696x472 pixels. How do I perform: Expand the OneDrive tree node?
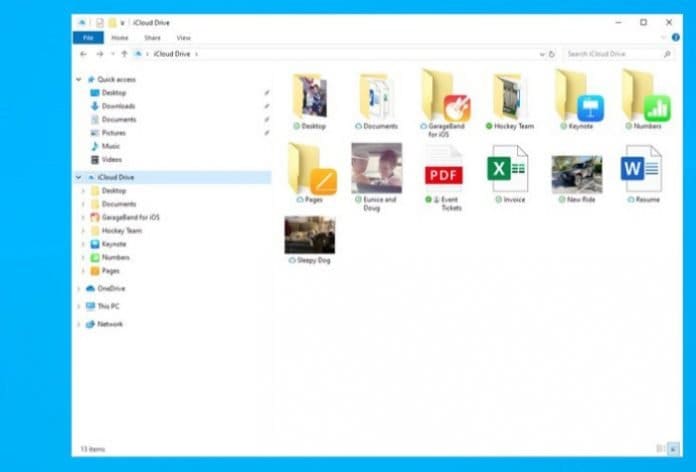[79, 288]
